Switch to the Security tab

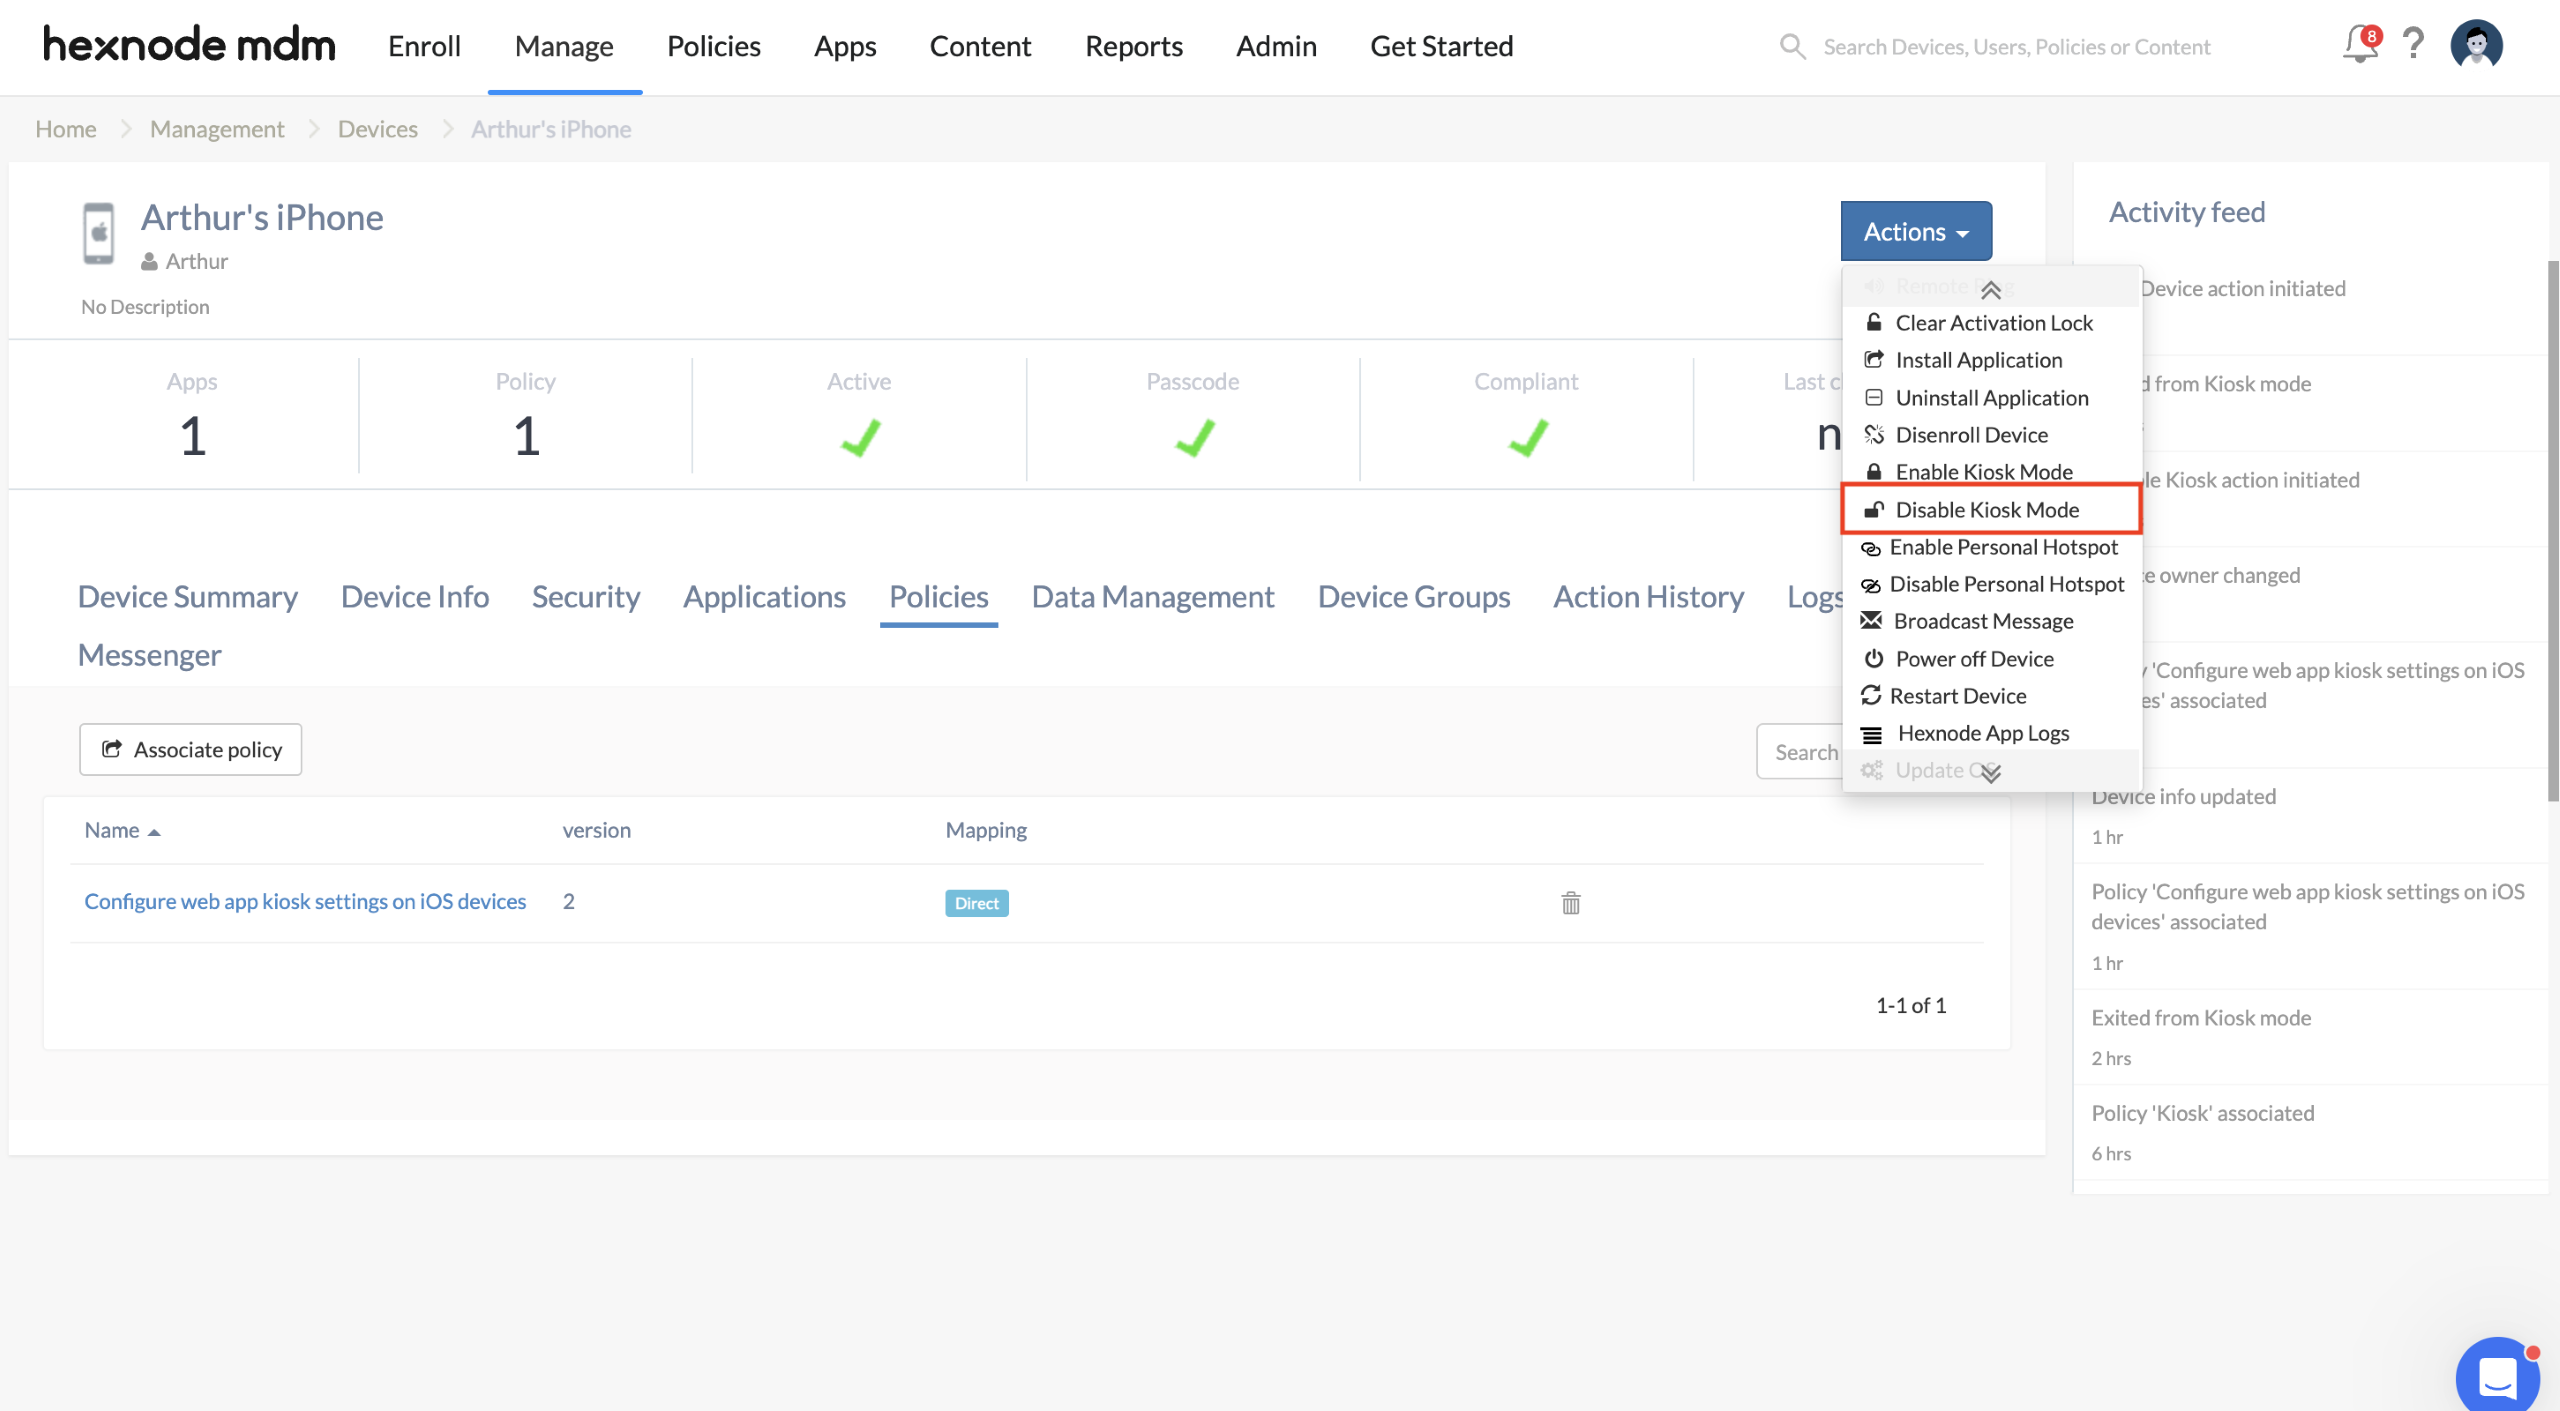coord(586,596)
